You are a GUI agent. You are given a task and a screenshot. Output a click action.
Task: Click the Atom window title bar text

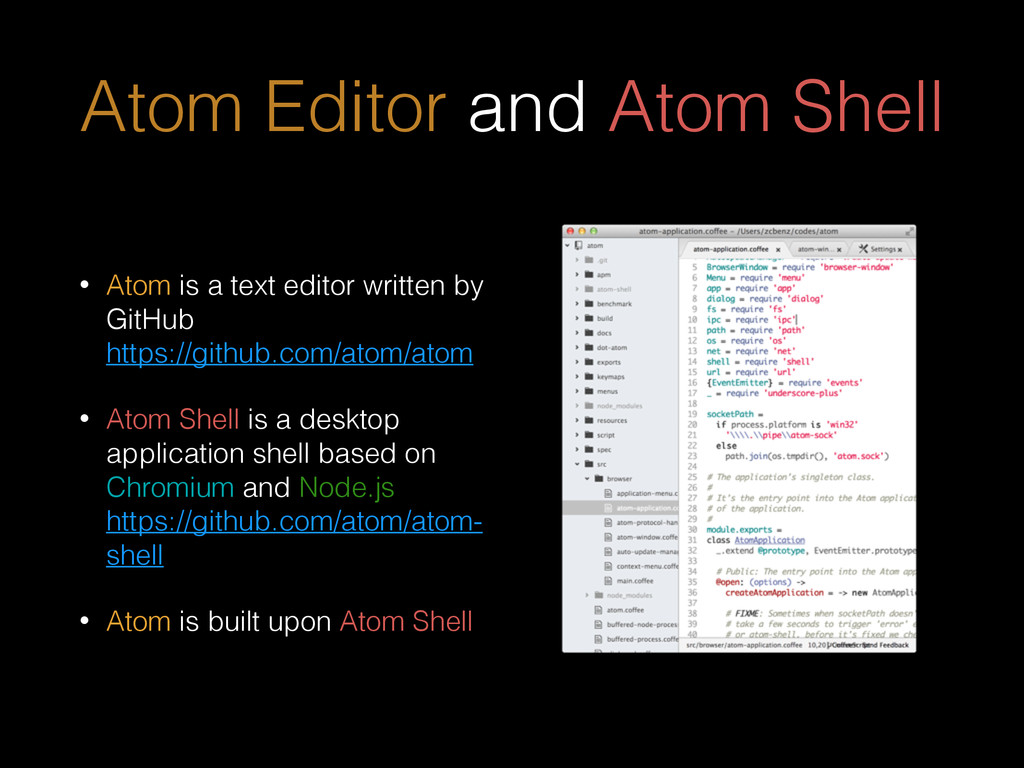[738, 231]
